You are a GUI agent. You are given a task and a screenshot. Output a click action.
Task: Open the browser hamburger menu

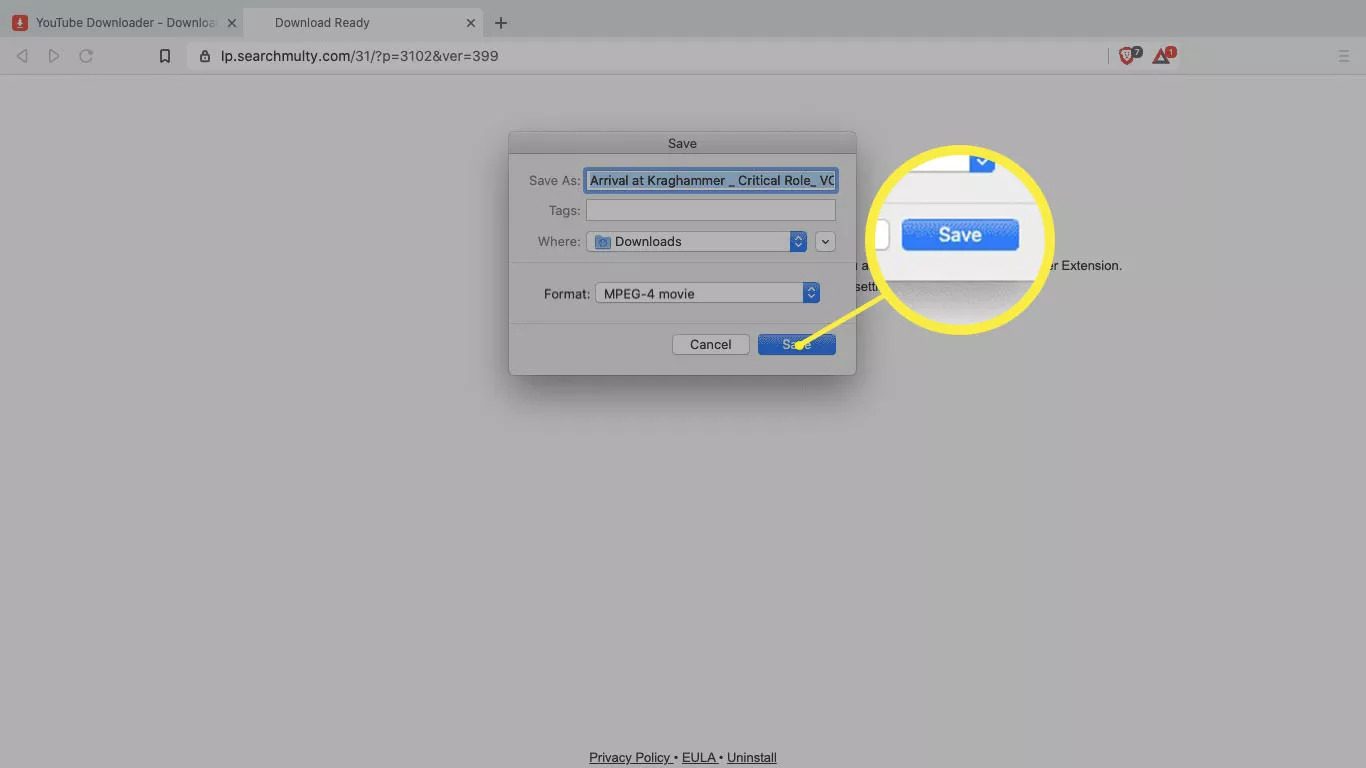(x=1343, y=57)
